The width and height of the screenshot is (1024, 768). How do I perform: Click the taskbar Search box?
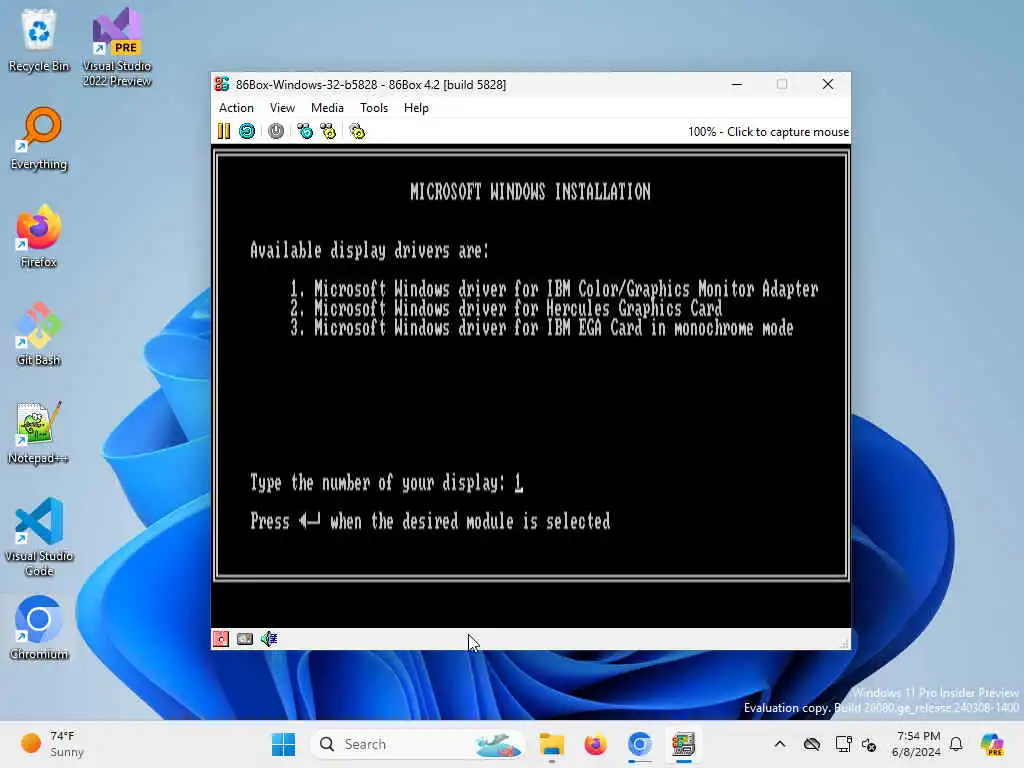tap(418, 744)
